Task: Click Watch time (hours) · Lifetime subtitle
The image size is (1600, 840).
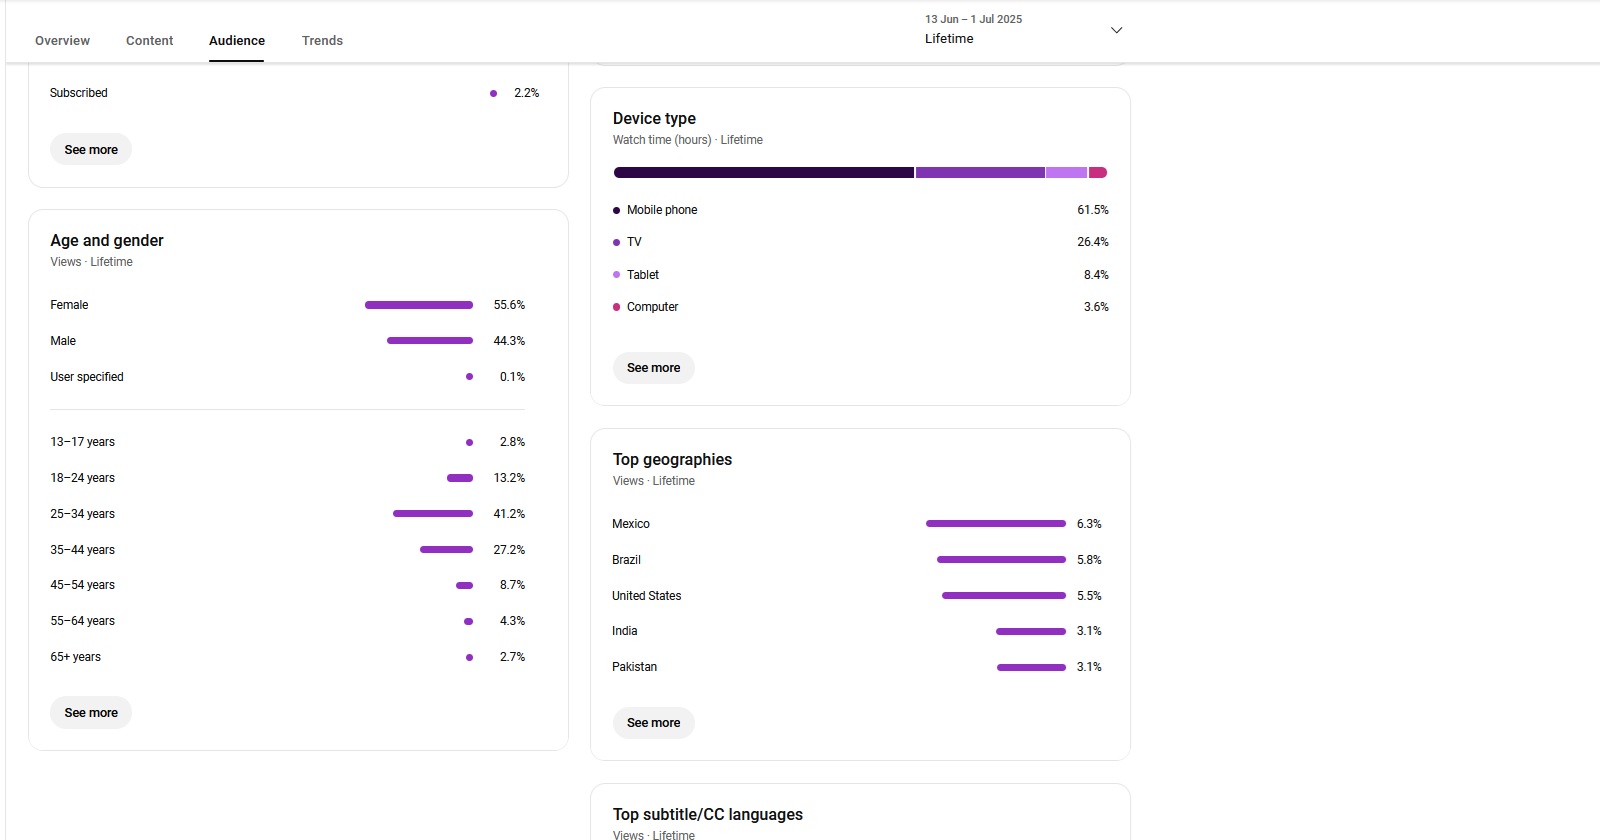Action: pos(688,140)
